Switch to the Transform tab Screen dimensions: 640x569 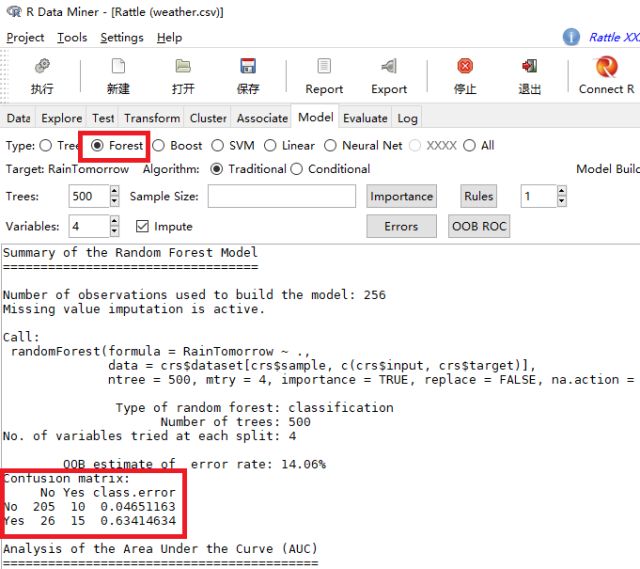tap(151, 118)
